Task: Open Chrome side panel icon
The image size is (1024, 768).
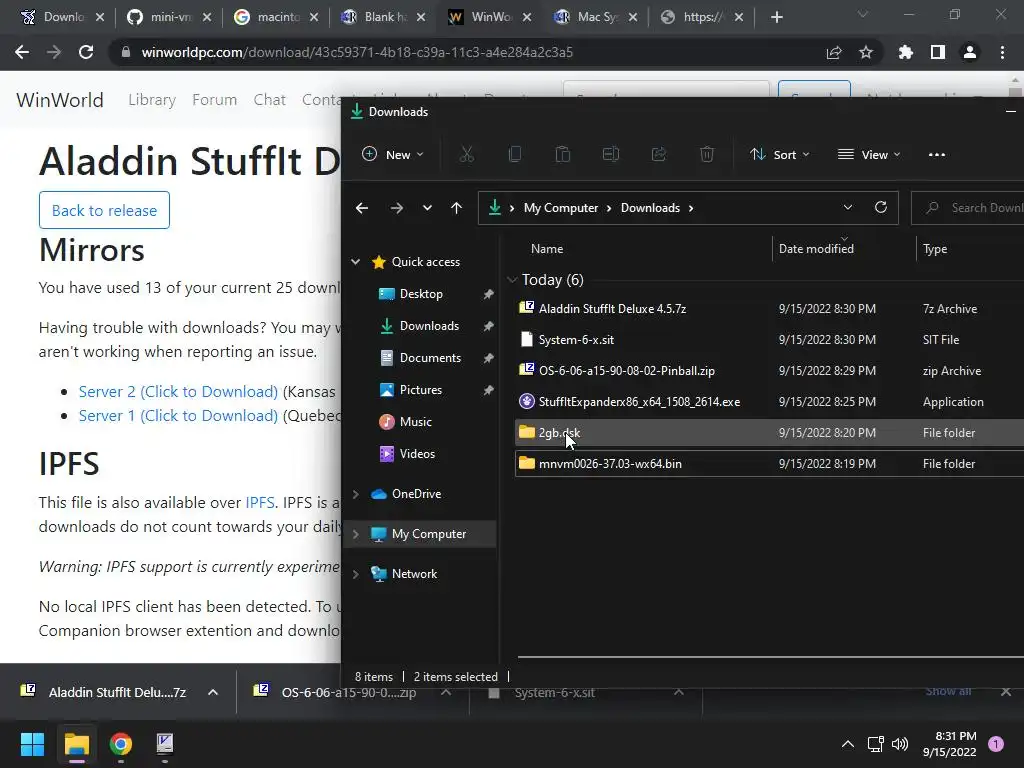Action: (938, 52)
